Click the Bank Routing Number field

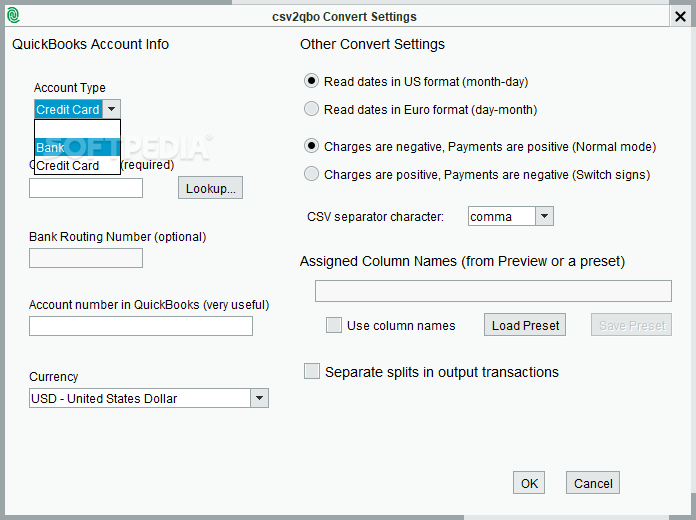tap(86, 258)
